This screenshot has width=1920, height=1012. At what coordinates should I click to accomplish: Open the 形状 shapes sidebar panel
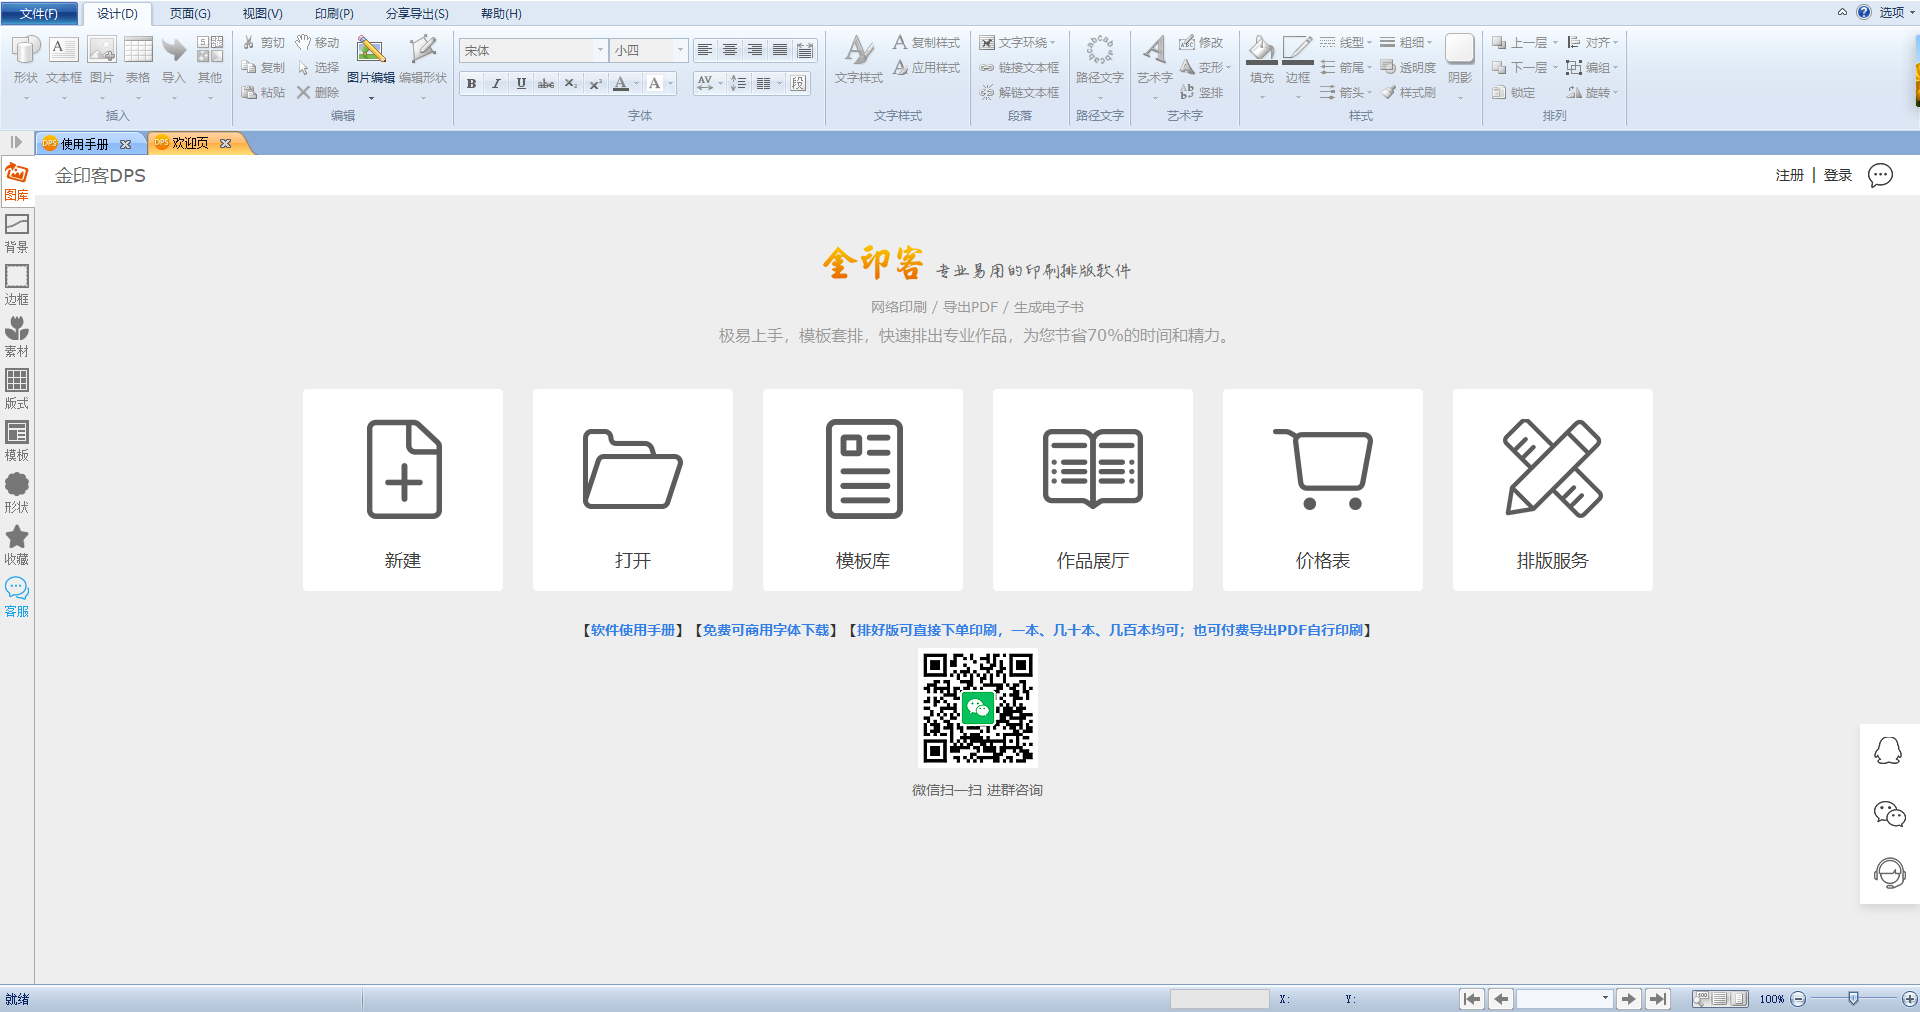pos(16,493)
